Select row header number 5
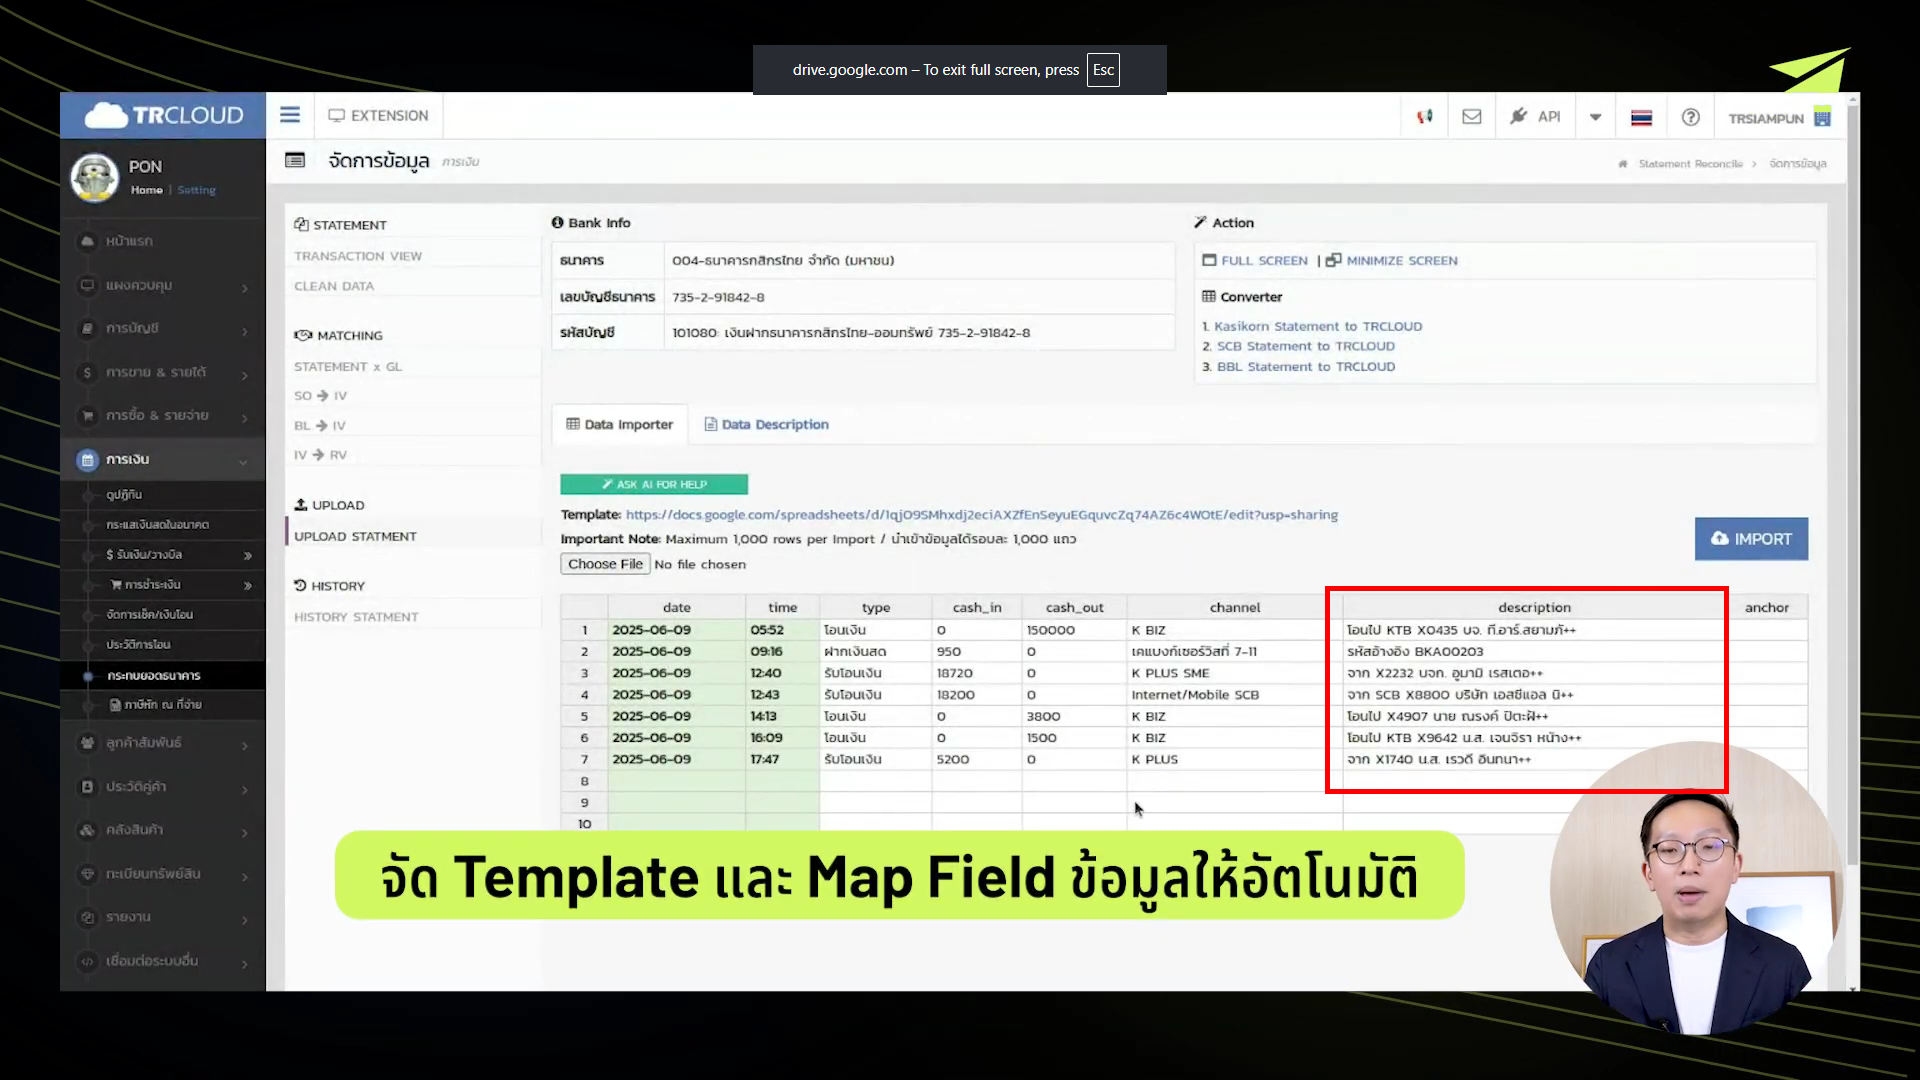Image resolution: width=1920 pixels, height=1080 pixels. coord(584,717)
